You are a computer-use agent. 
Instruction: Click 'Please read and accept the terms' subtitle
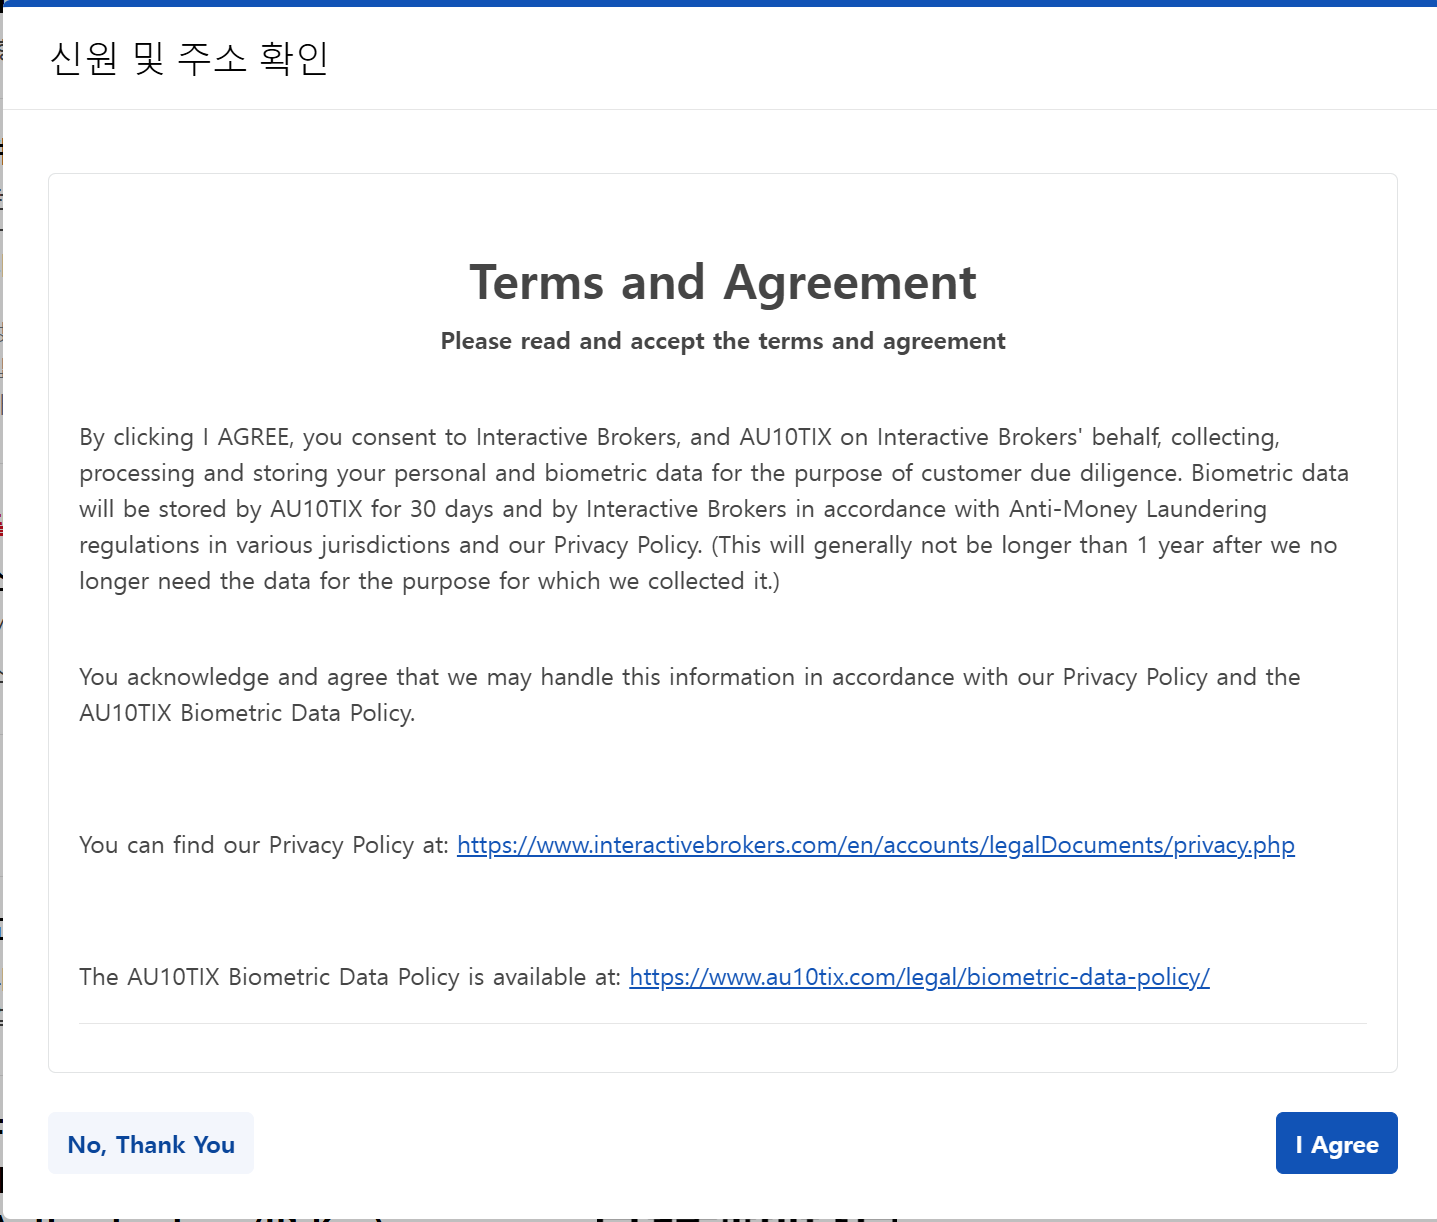(723, 341)
